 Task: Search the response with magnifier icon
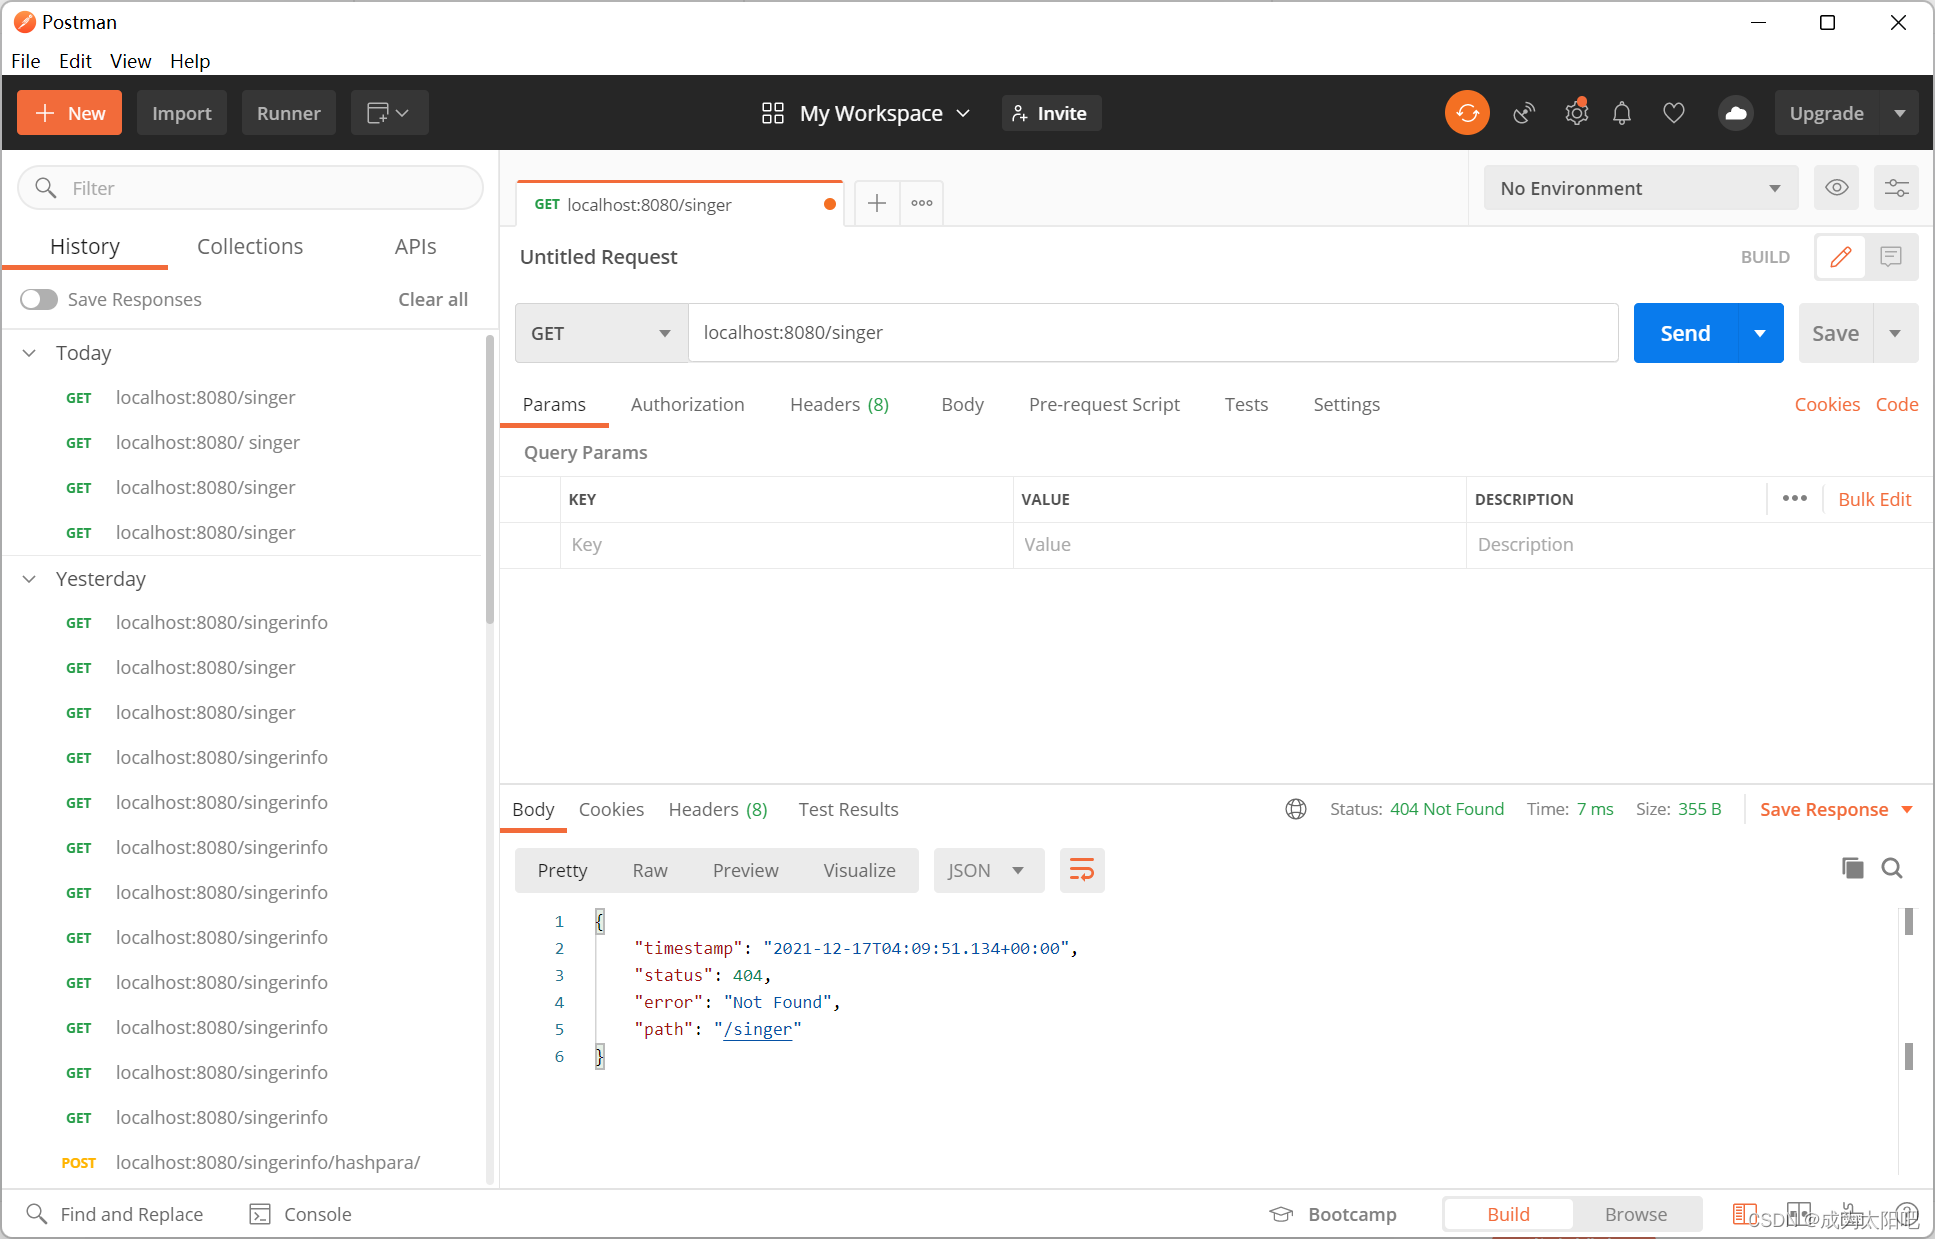pyautogui.click(x=1891, y=868)
